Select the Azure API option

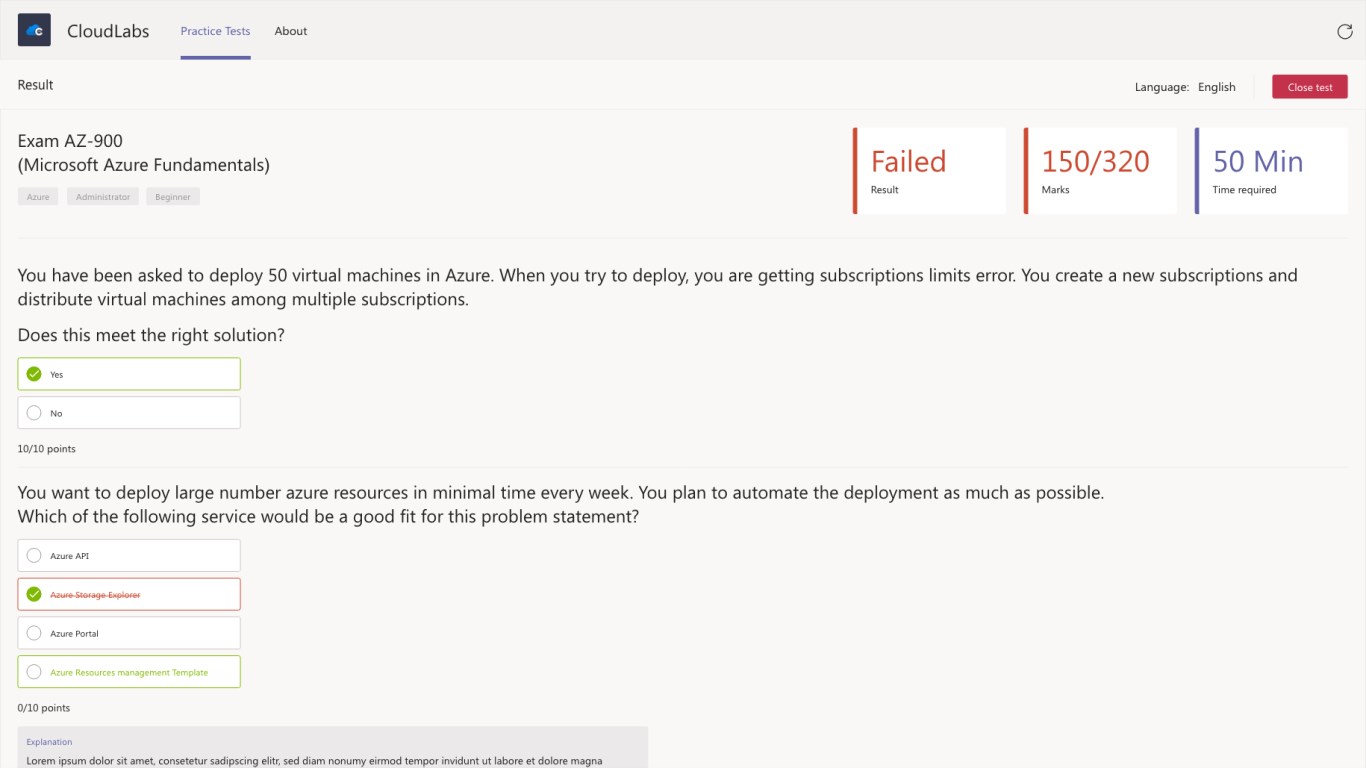129,556
